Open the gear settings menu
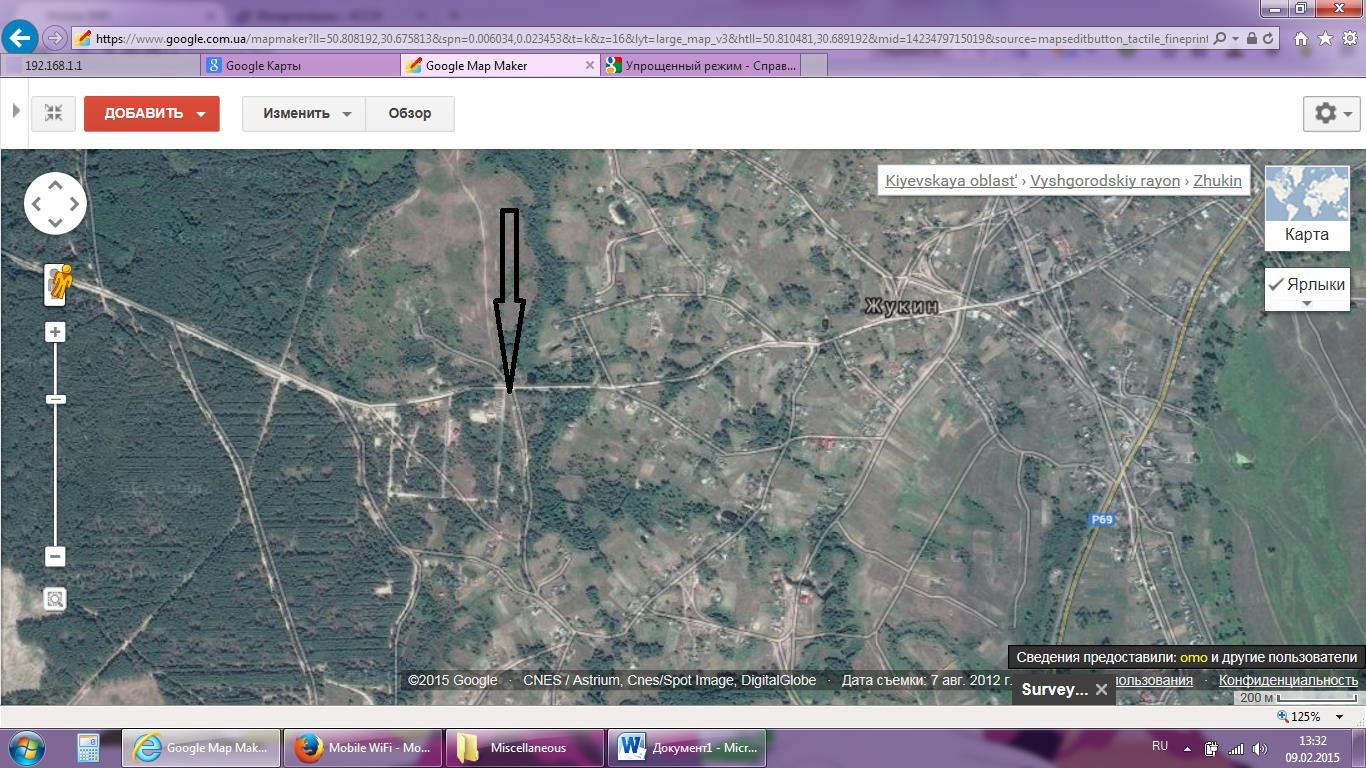Screen dimensions: 1366x768 (1332, 113)
